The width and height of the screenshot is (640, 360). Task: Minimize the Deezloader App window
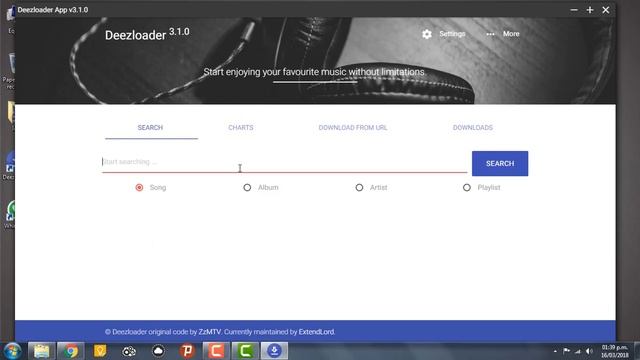[x=574, y=10]
